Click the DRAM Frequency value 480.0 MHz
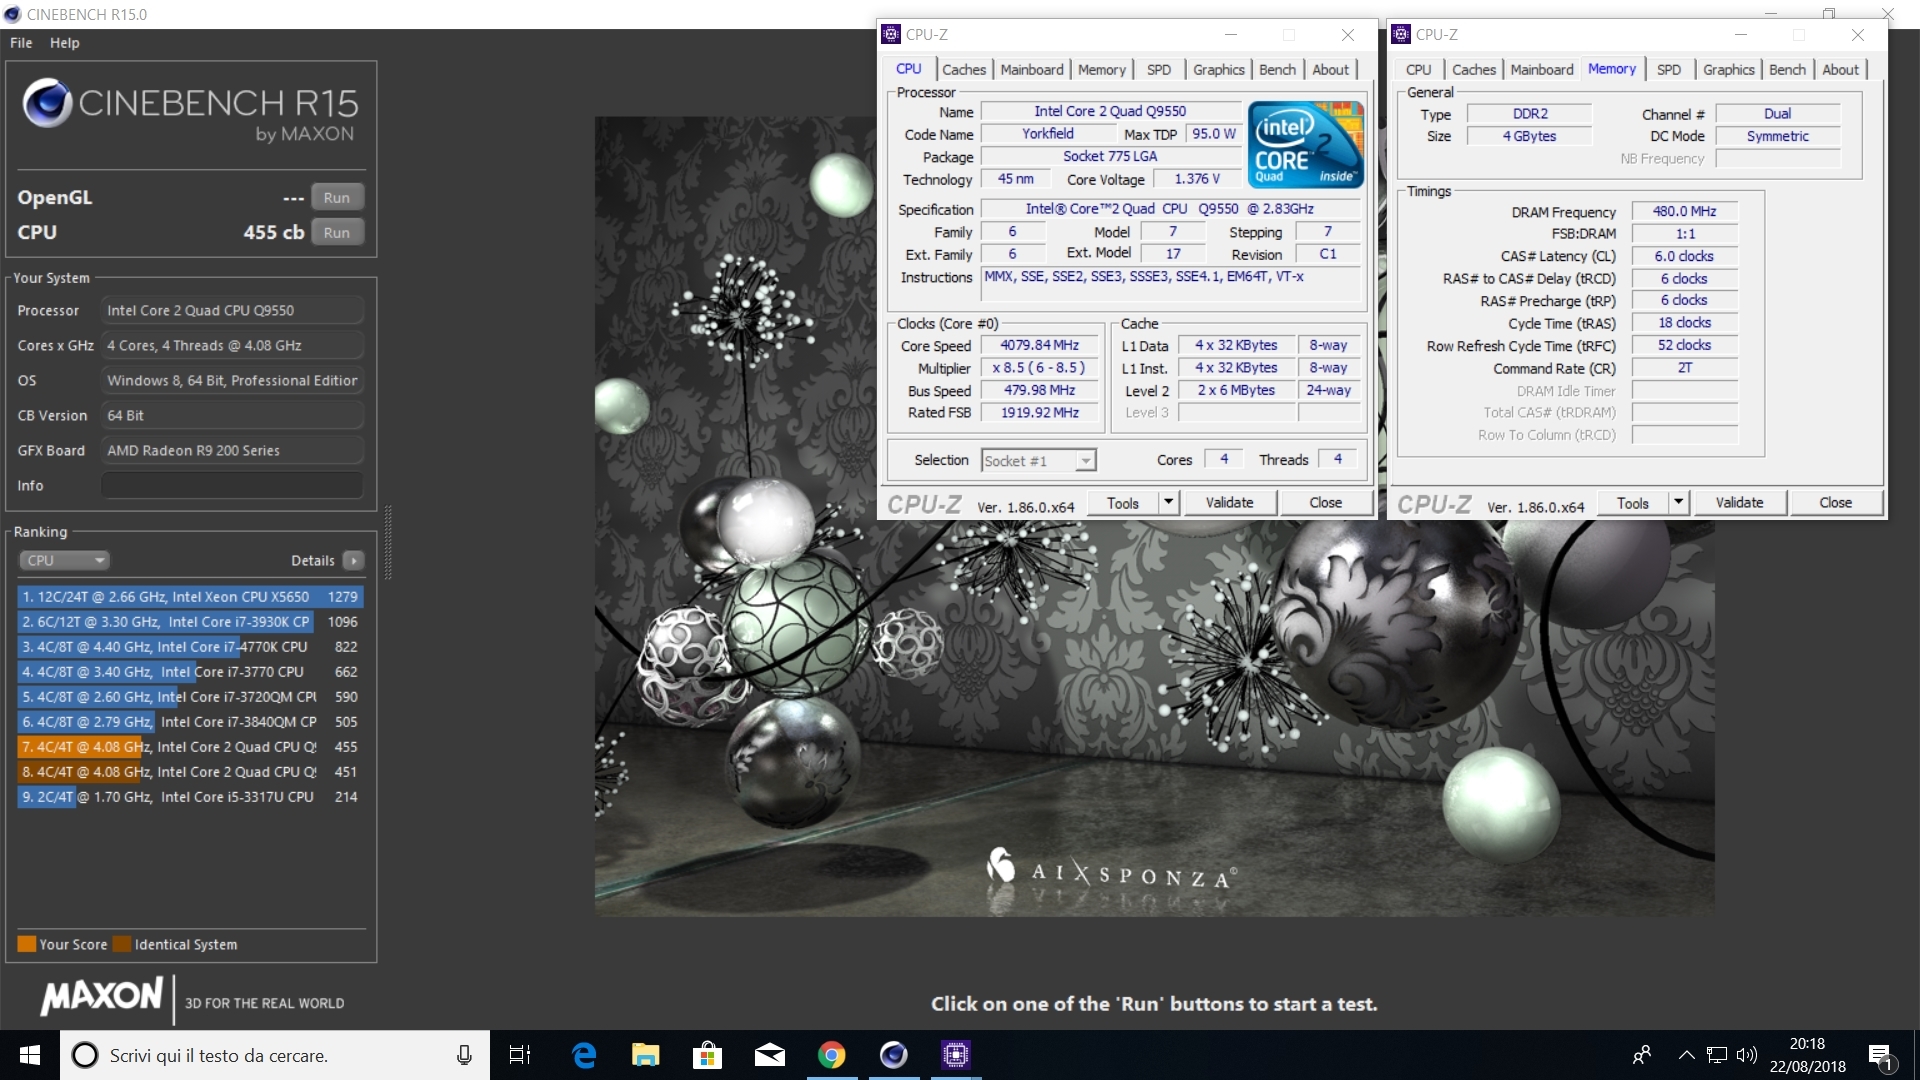 [1685, 211]
